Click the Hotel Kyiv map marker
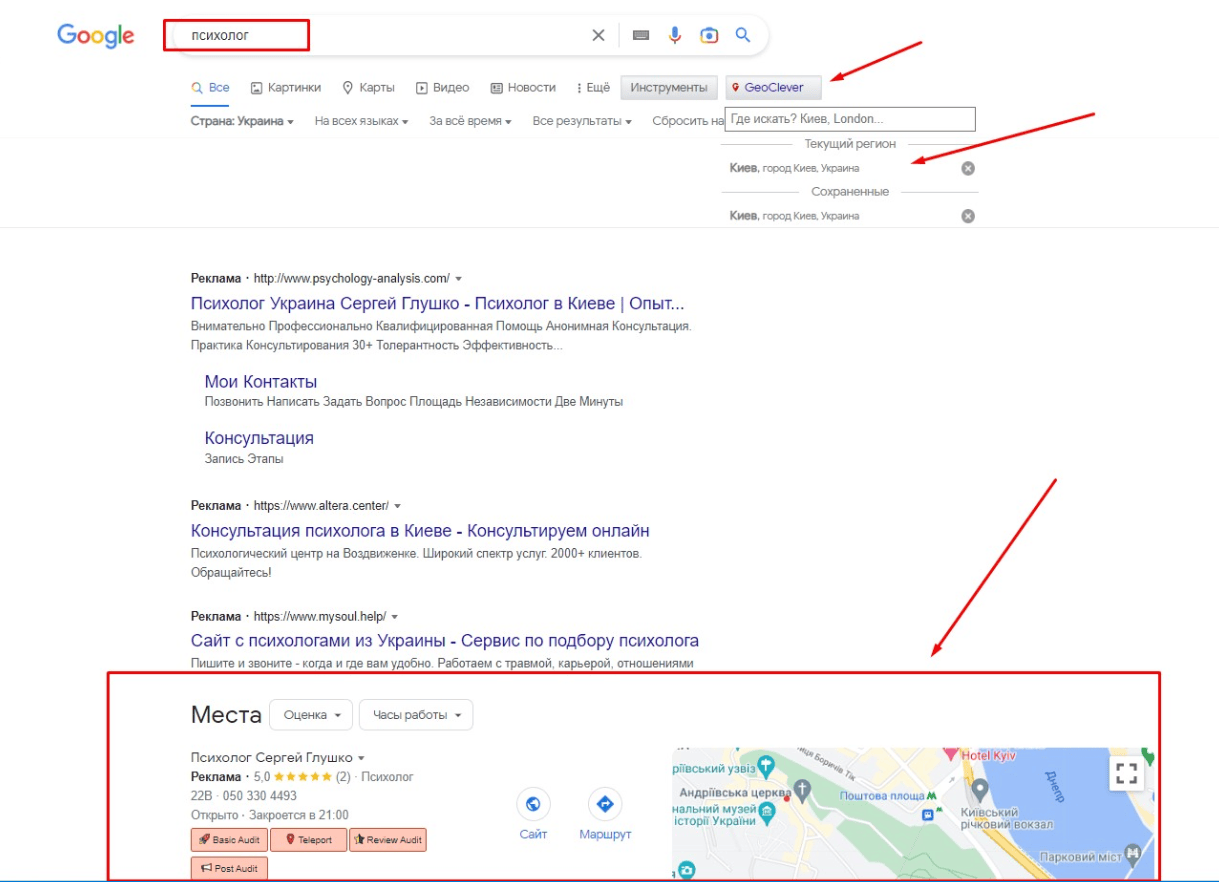Screen dimensions: 1219x882 [x=952, y=753]
